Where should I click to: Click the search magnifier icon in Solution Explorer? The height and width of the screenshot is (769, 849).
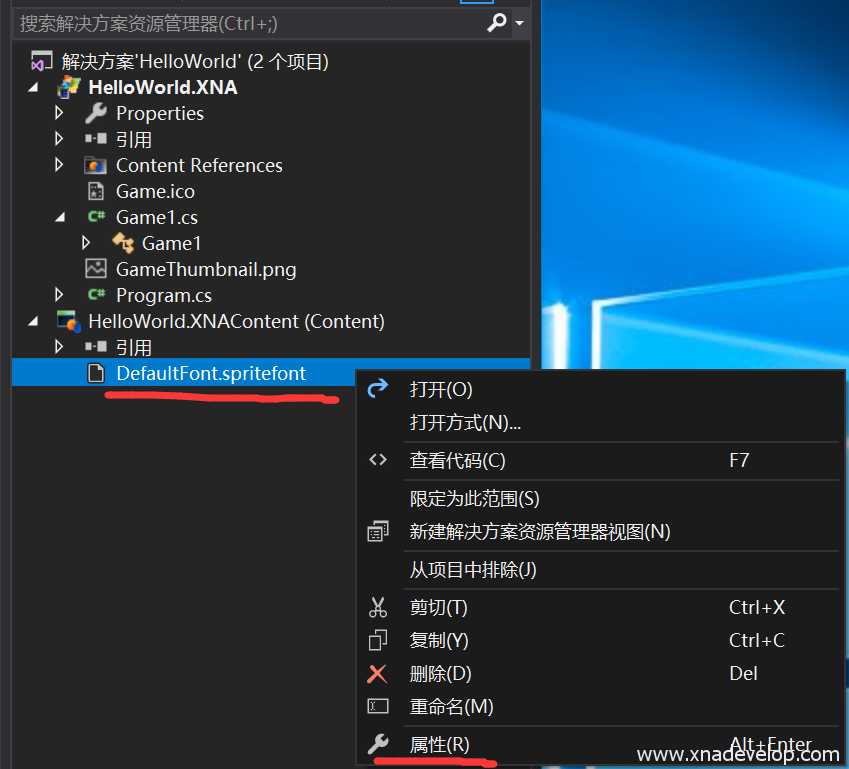[x=496, y=22]
